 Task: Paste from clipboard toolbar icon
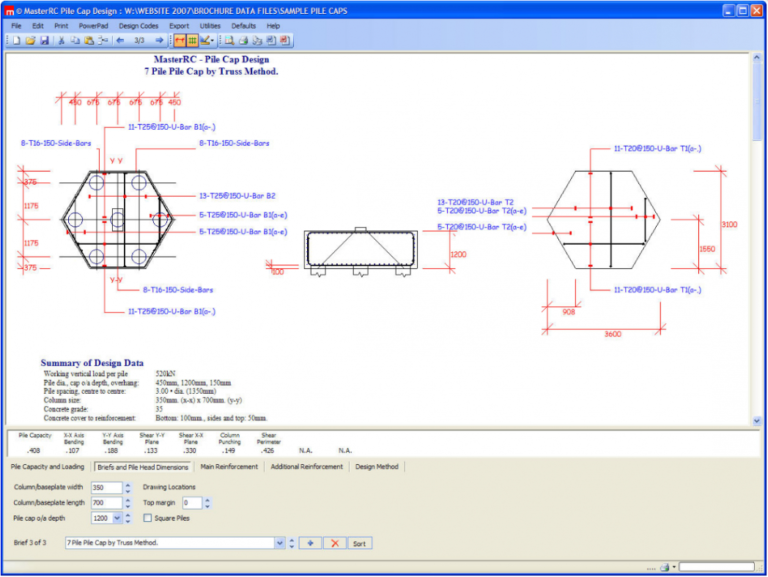(x=89, y=41)
